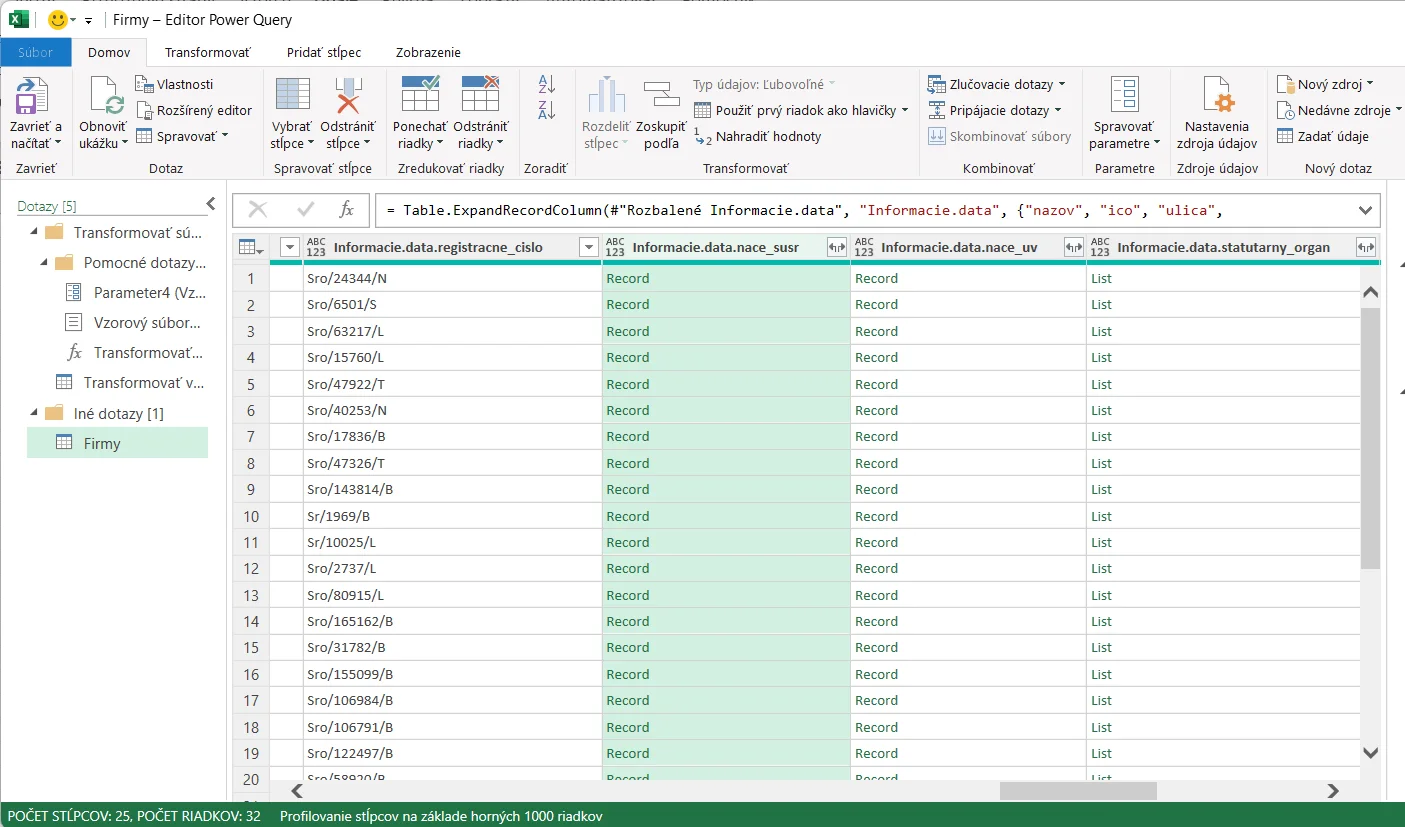Click the horizontal scrollbar thumb
1405x827 pixels.
click(1078, 790)
